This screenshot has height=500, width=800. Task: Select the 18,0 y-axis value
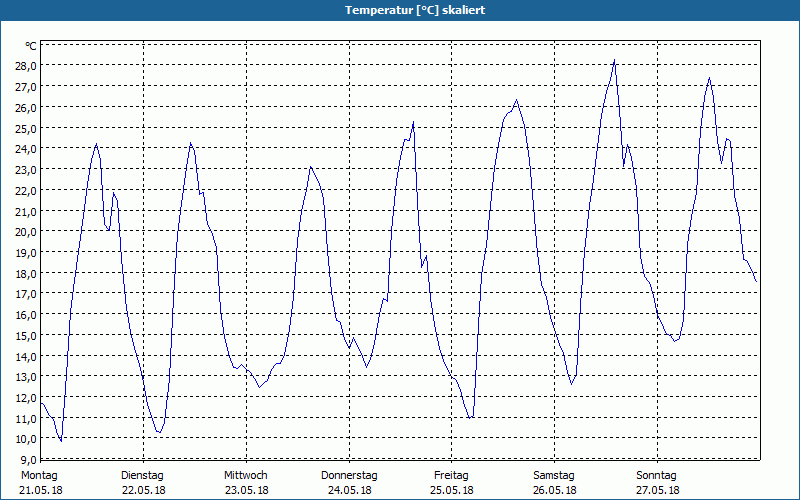click(27, 273)
